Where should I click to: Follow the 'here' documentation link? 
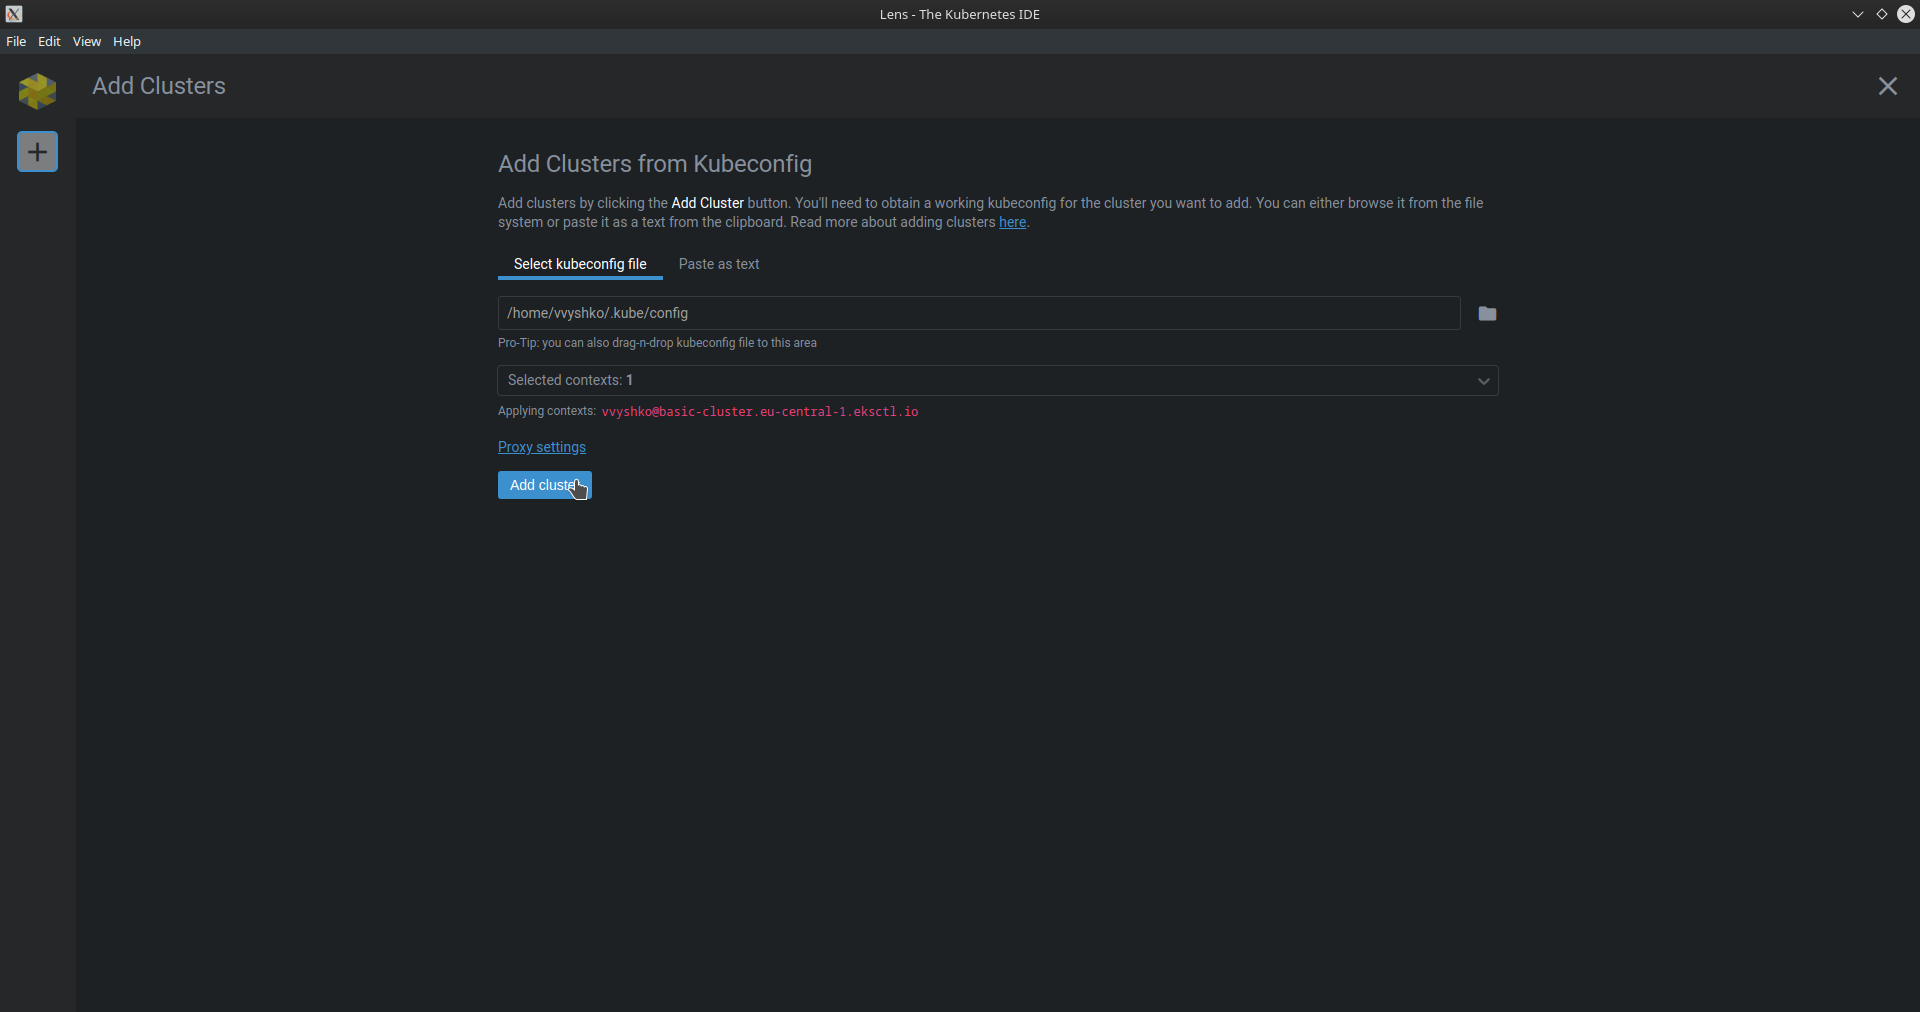pos(1012,223)
